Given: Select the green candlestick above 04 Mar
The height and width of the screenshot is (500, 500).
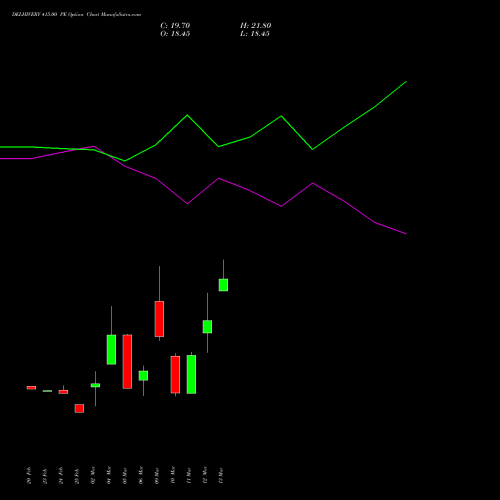Looking at the screenshot, I should (x=111, y=350).
